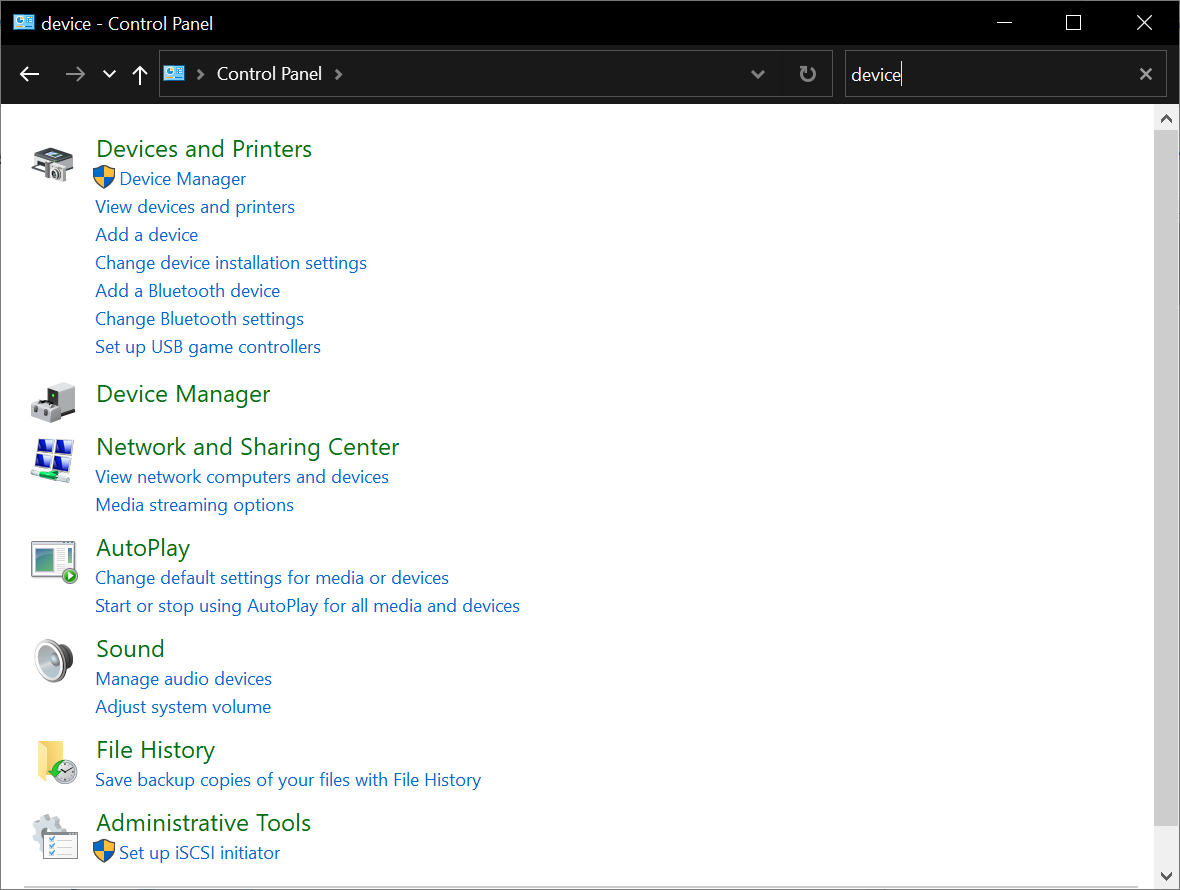The image size is (1180, 890).
Task: Click the File History icon
Action: point(52,763)
